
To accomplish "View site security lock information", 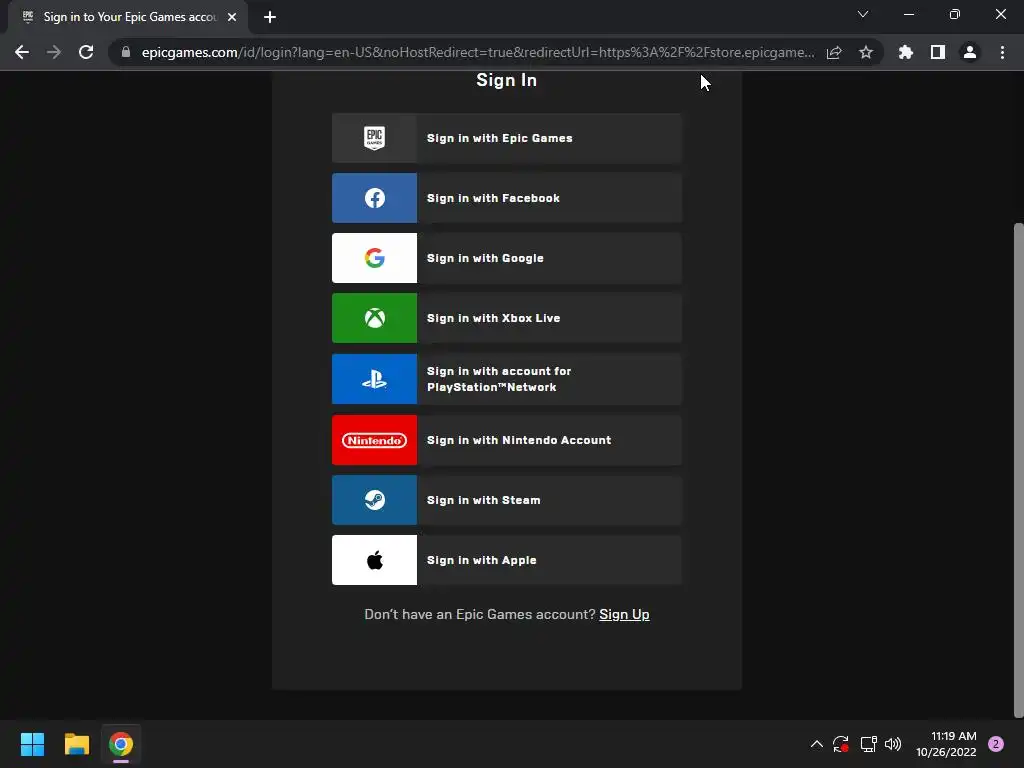I will [125, 52].
